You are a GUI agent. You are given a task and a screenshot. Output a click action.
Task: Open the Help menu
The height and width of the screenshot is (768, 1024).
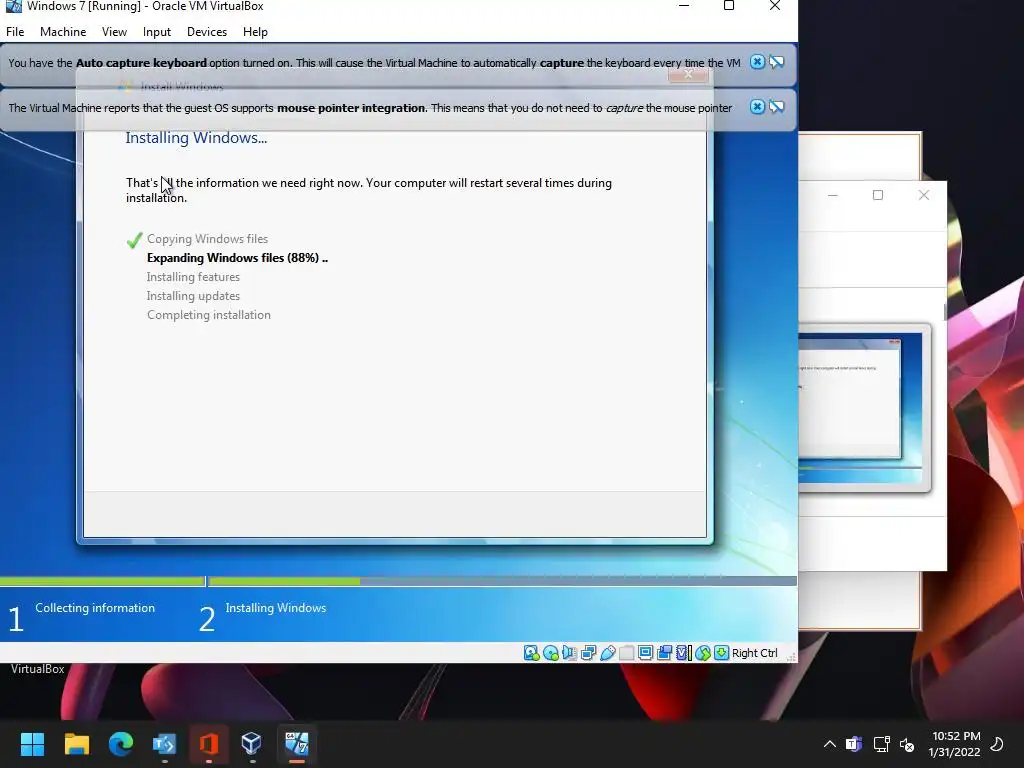pyautogui.click(x=255, y=31)
